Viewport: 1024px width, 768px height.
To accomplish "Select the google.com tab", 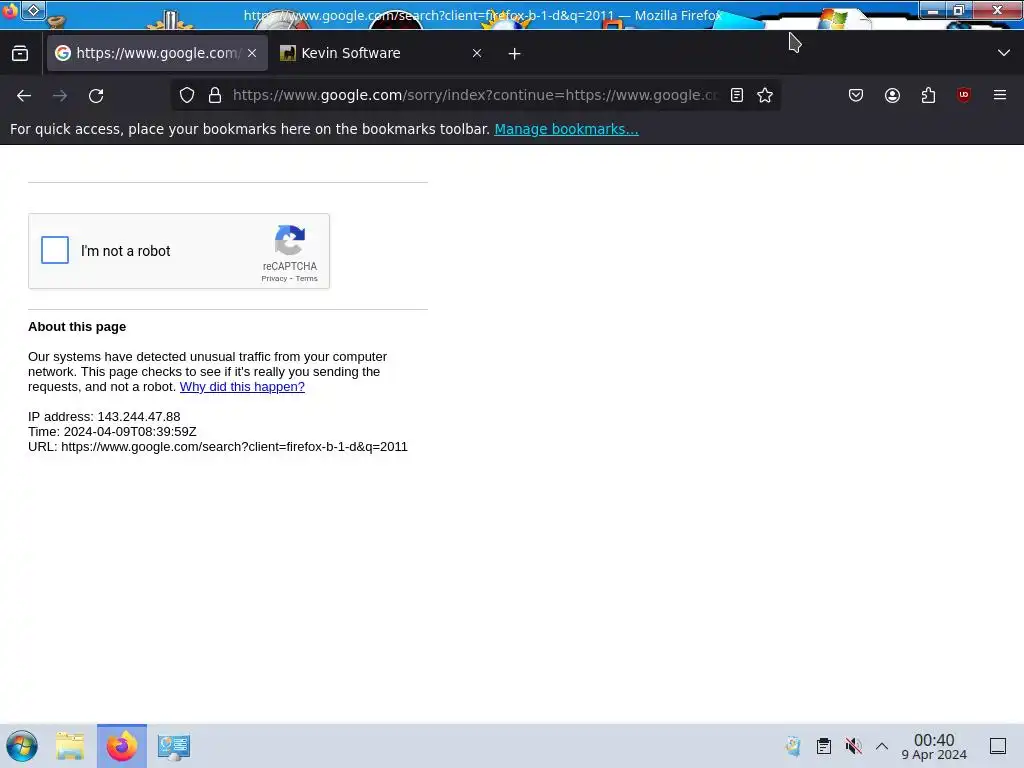I will coord(157,53).
